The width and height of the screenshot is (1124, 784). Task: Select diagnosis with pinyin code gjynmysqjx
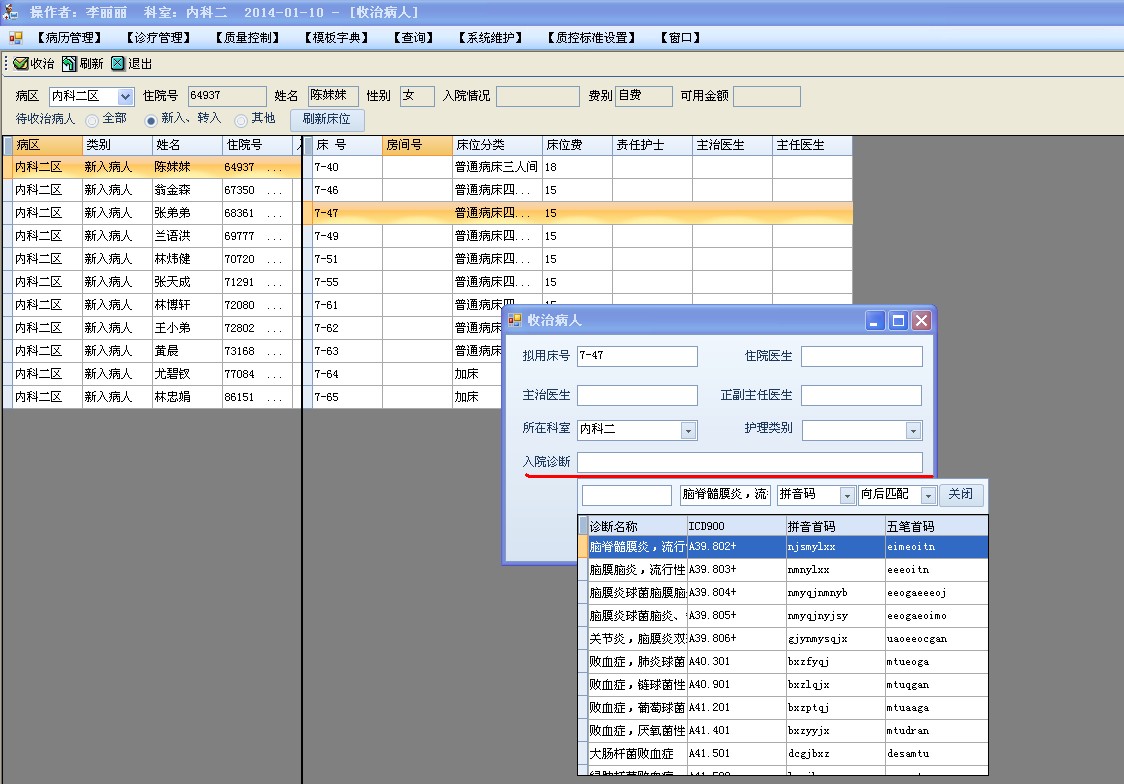[x=784, y=639]
